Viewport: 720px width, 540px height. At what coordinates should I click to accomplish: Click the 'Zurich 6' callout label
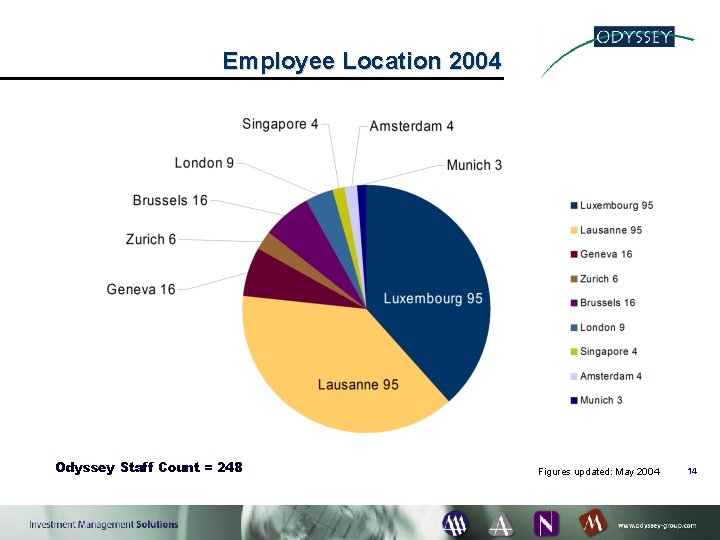coord(151,239)
